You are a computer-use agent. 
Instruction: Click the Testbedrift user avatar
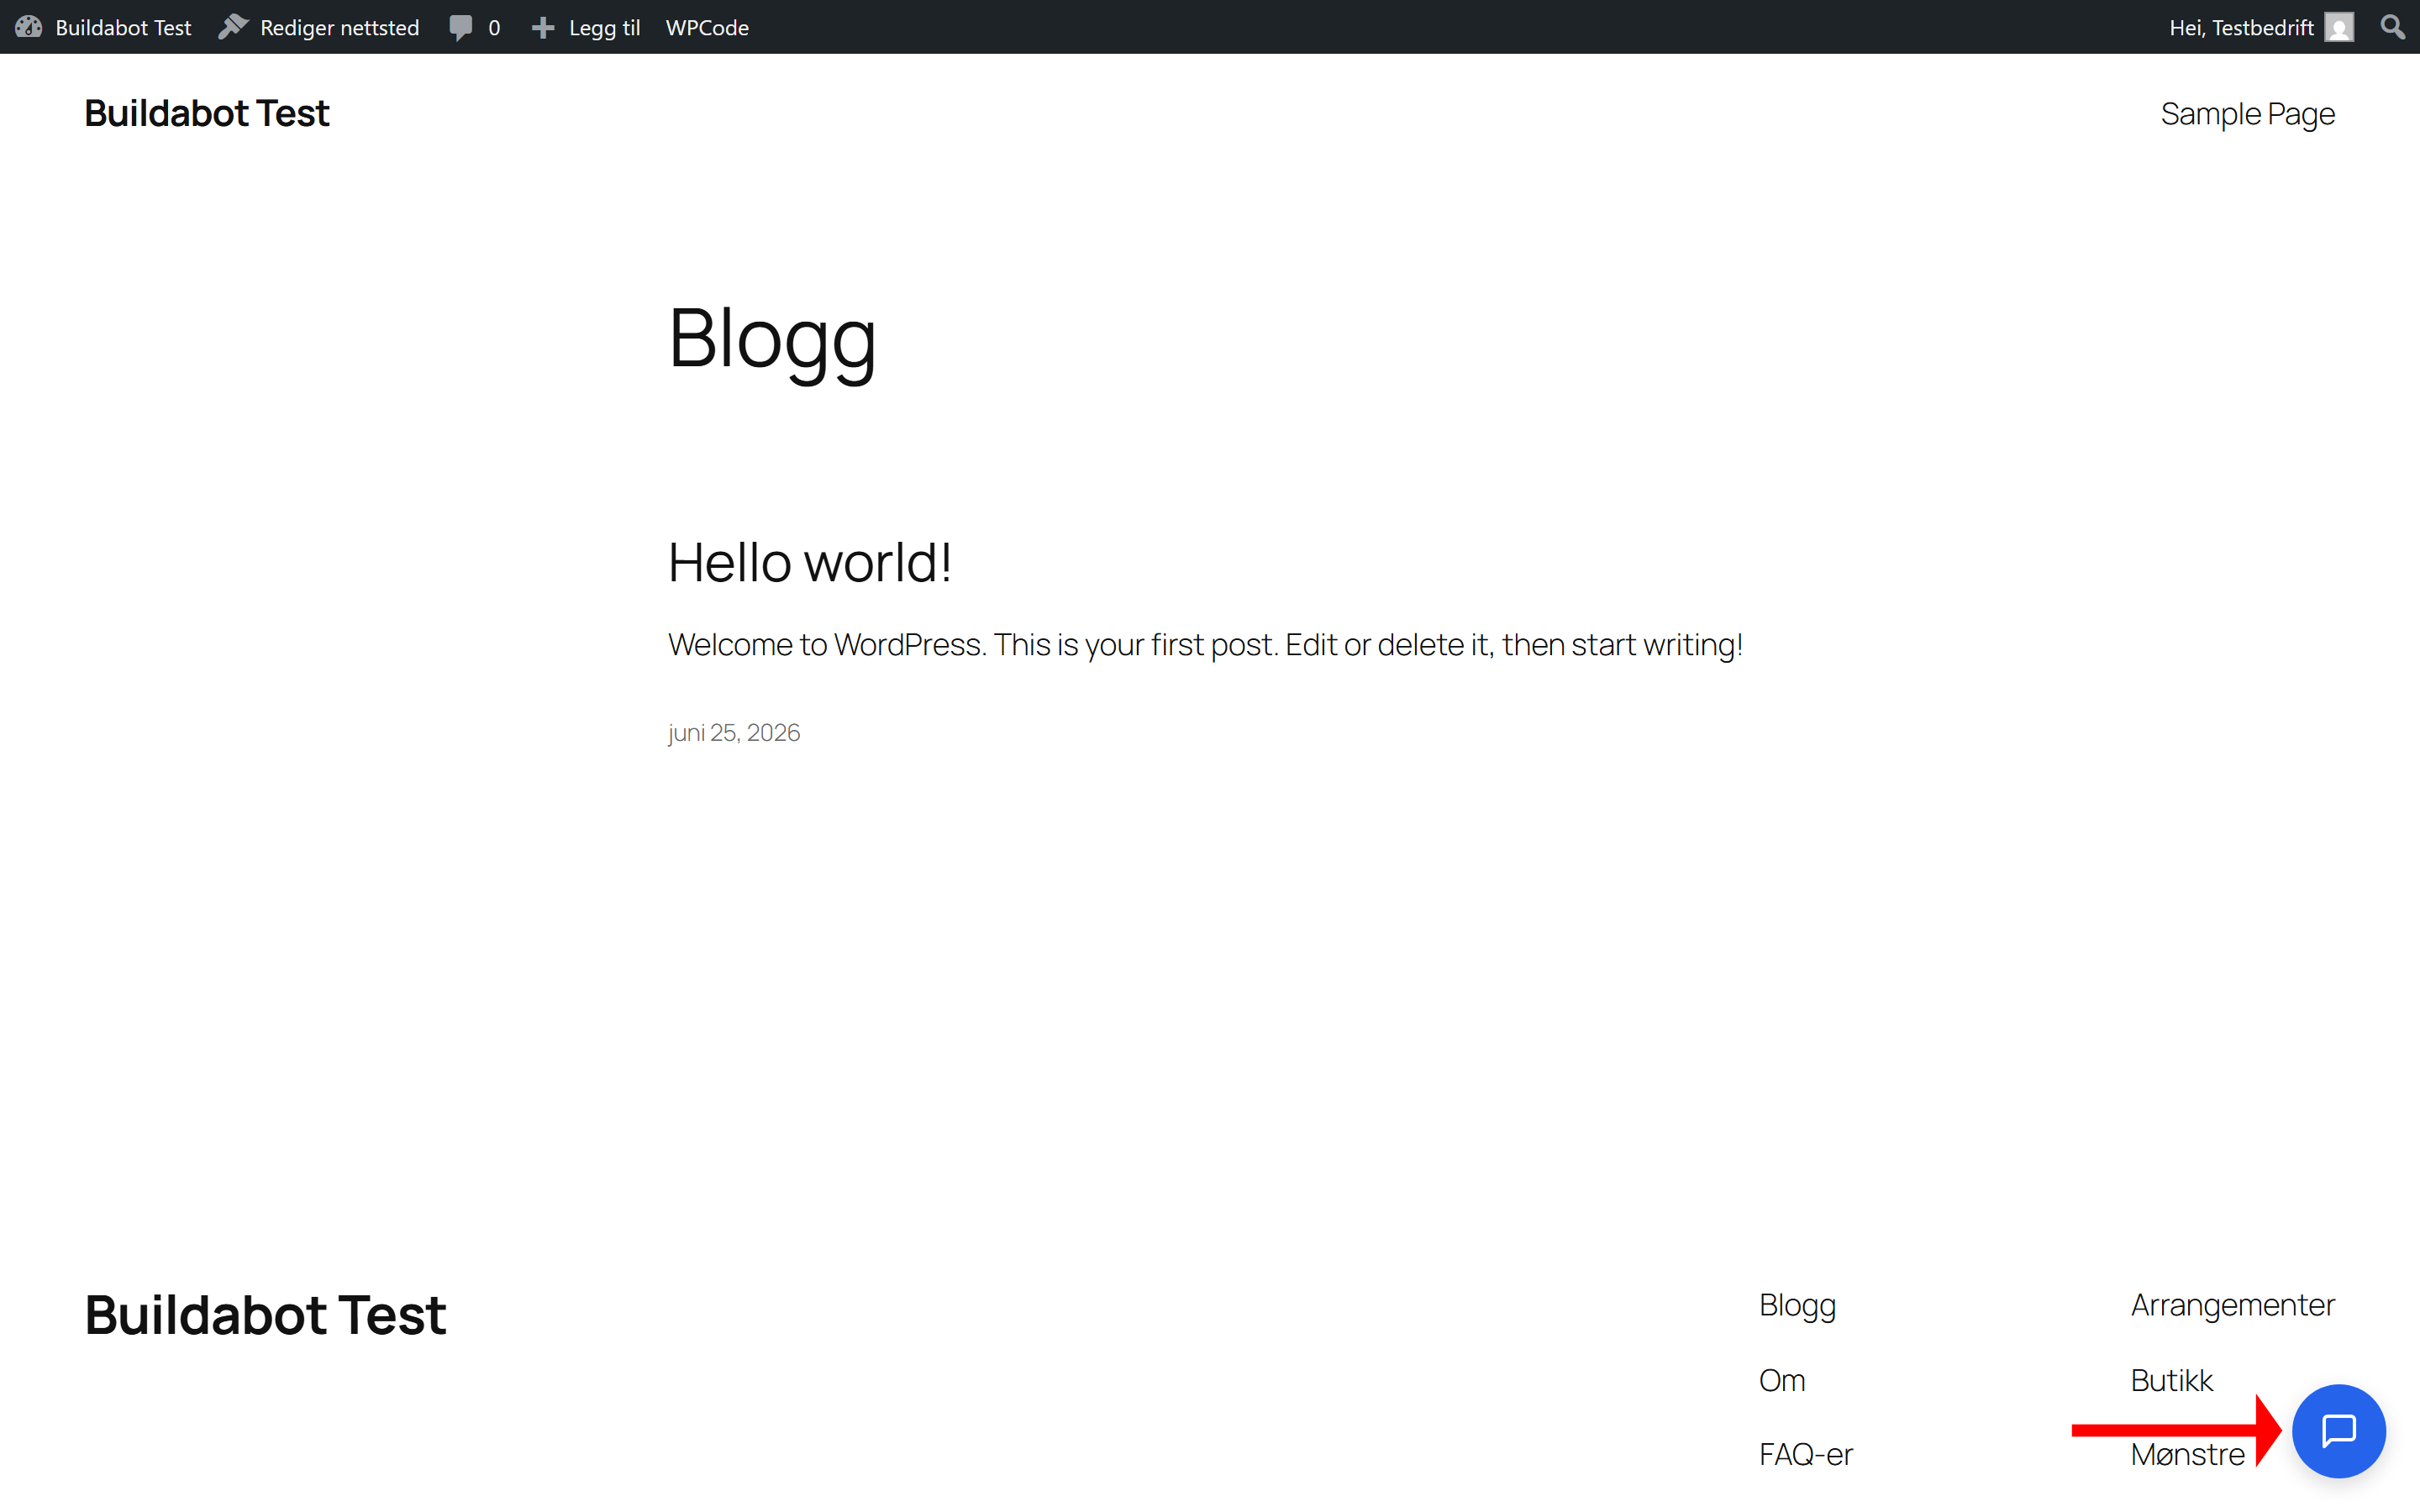[x=2339, y=27]
